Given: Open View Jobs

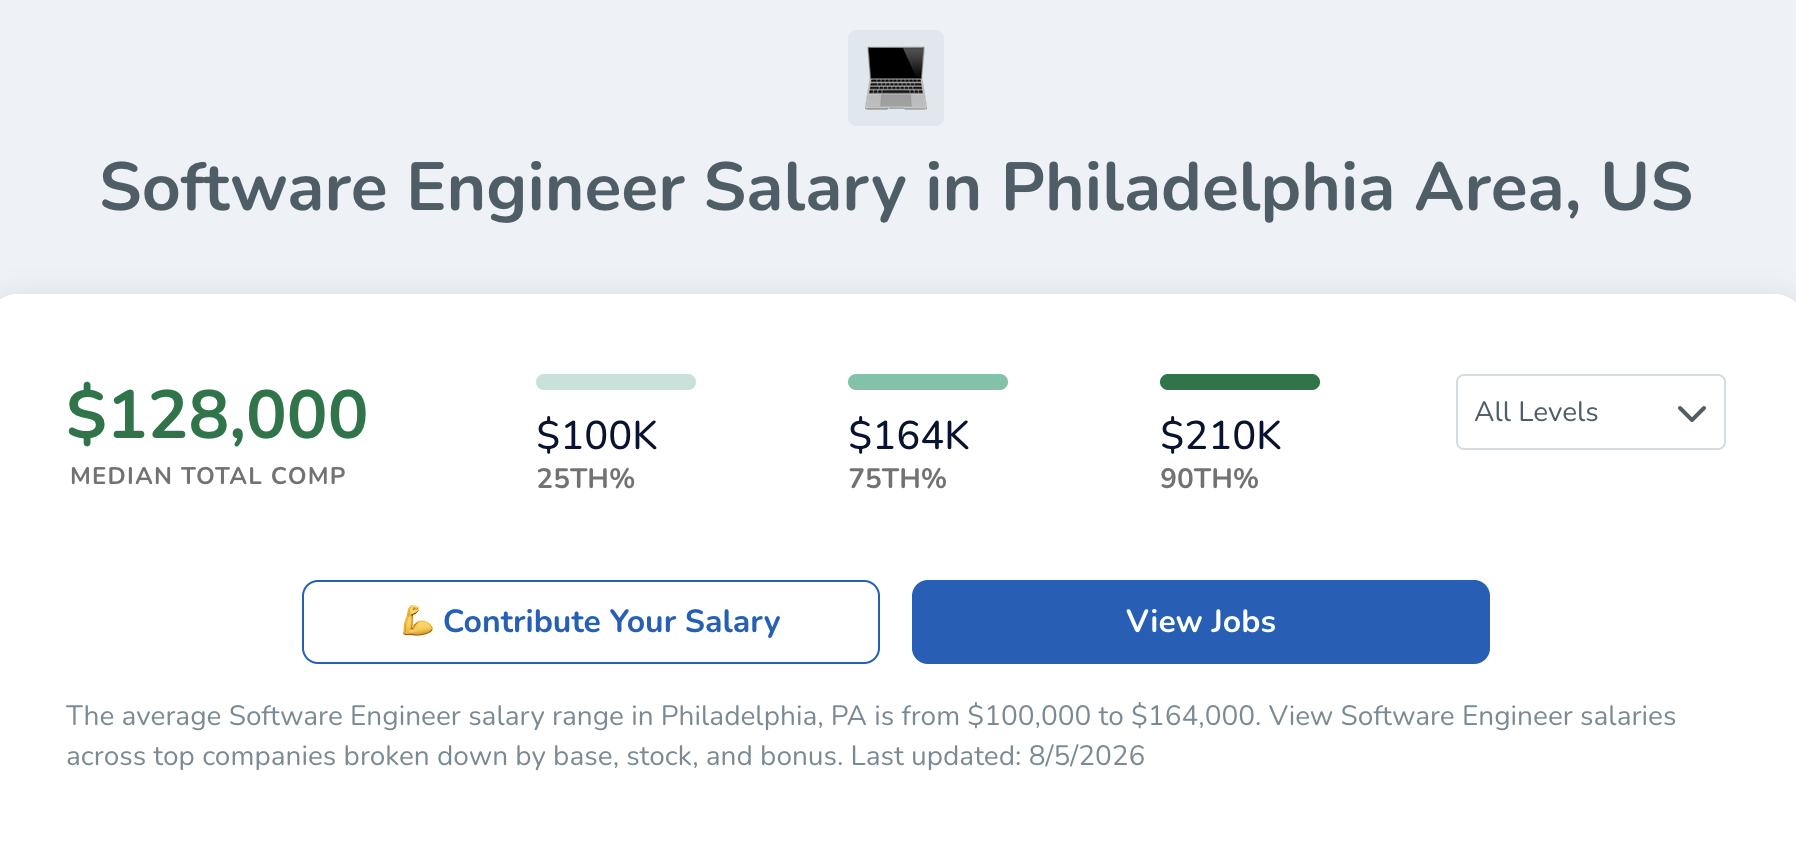Looking at the screenshot, I should pyautogui.click(x=1200, y=622).
